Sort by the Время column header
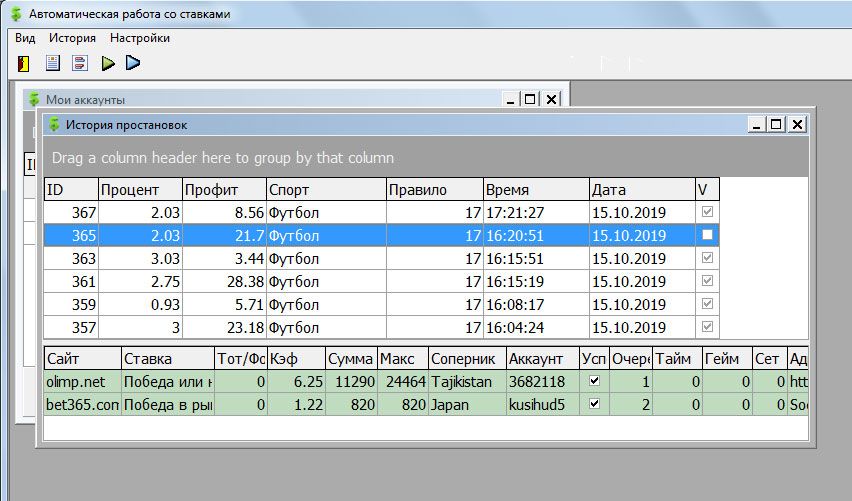This screenshot has width=852, height=501. click(x=535, y=190)
